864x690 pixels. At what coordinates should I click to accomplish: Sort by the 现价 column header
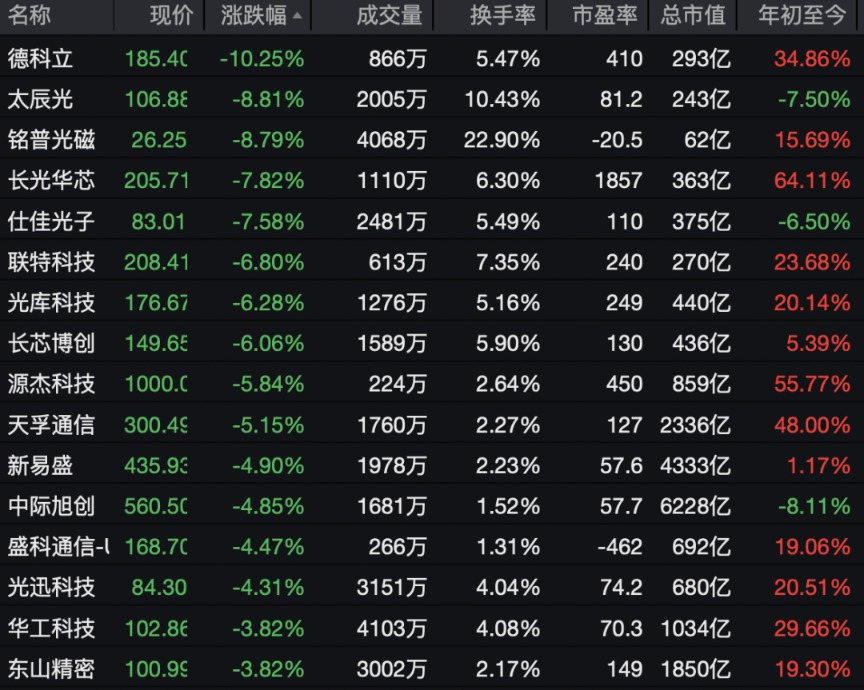(171, 16)
